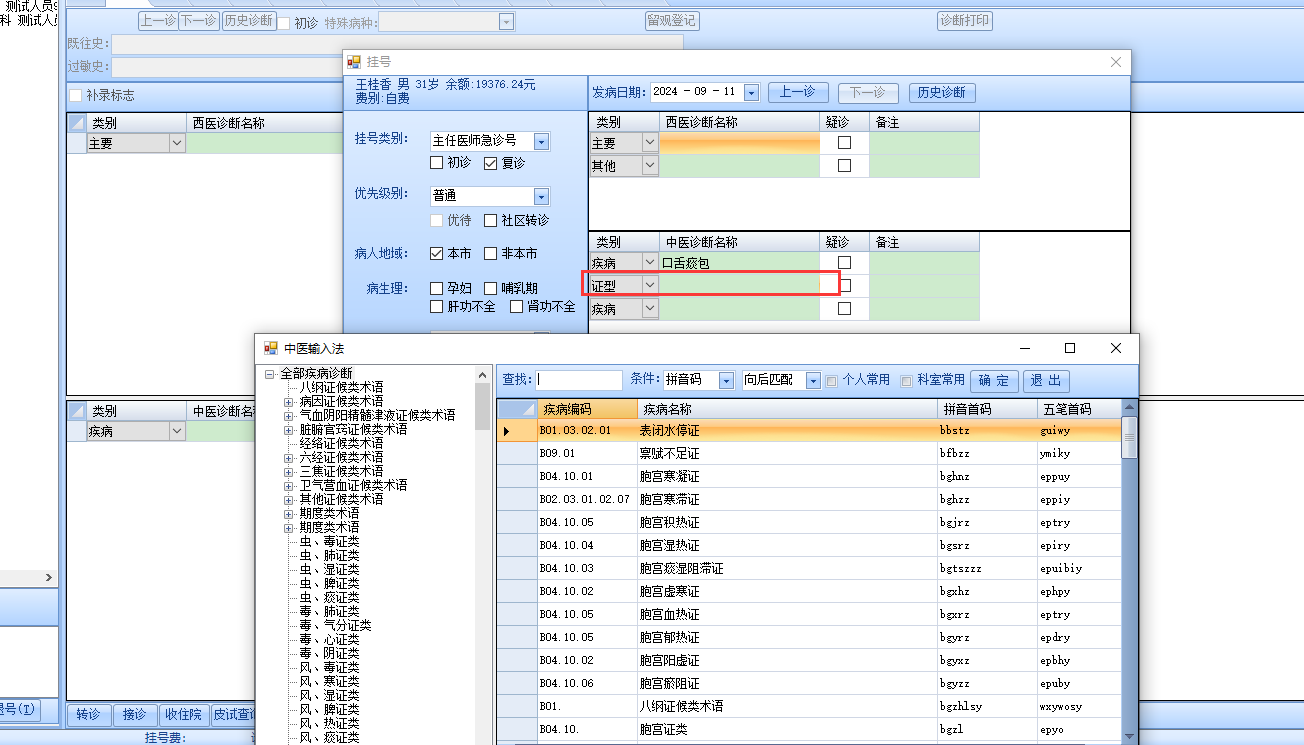Click the 中医输入法 window title icon
Viewport: 1304px width, 745px height.
(270, 348)
